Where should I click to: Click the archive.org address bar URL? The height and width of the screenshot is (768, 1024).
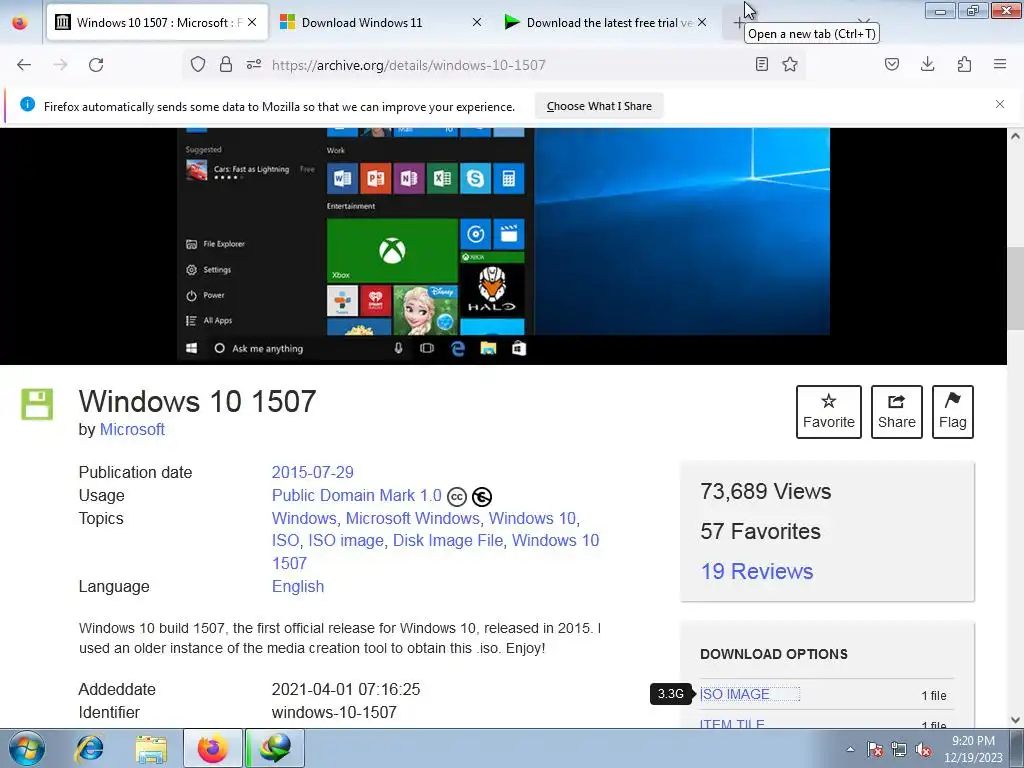[408, 65]
